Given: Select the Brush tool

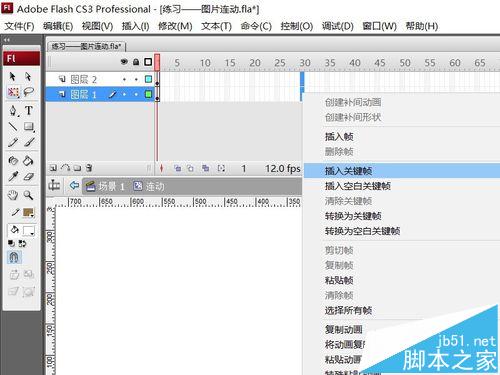Looking at the screenshot, I should [x=29, y=142].
